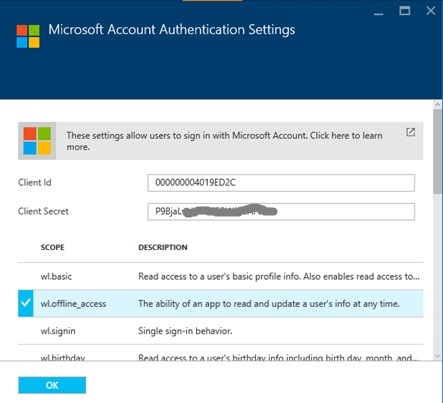Click the 'Microsoft Account Authentication Settings' title

[172, 30]
